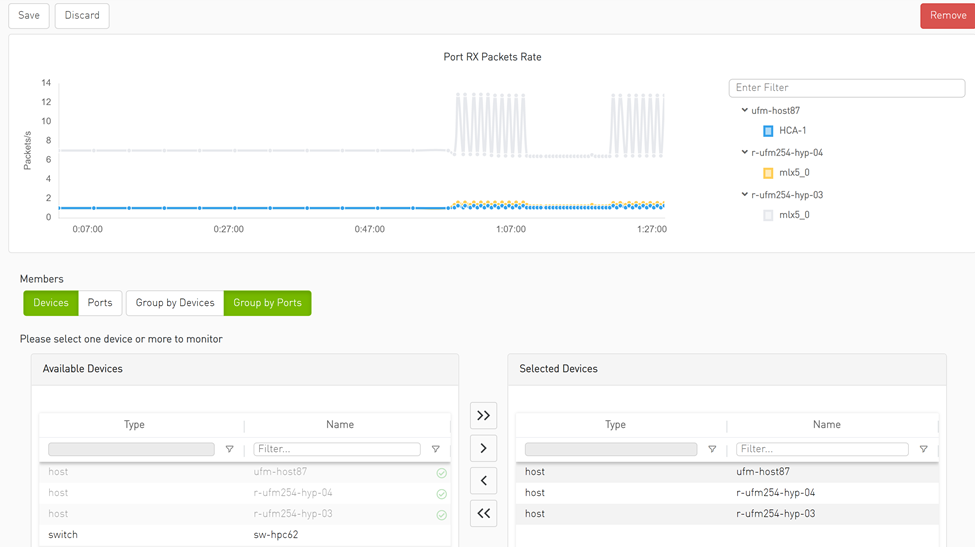Switch to the Ports members tab
Image resolution: width=975 pixels, height=547 pixels.
point(100,303)
